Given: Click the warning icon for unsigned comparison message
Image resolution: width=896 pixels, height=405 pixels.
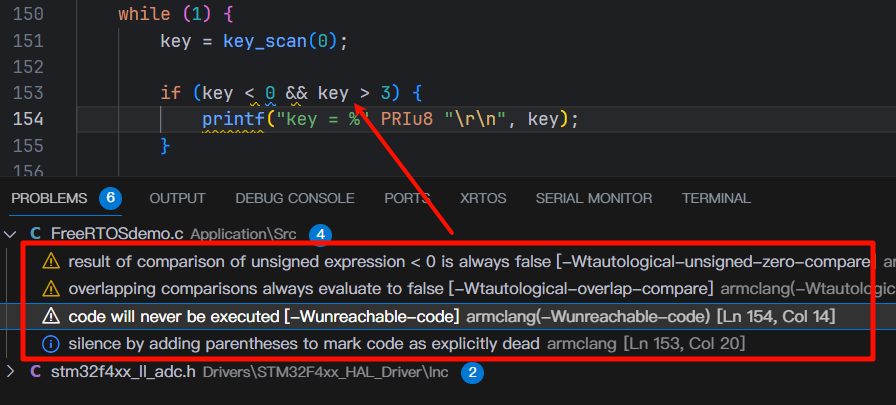Looking at the screenshot, I should click(51, 262).
